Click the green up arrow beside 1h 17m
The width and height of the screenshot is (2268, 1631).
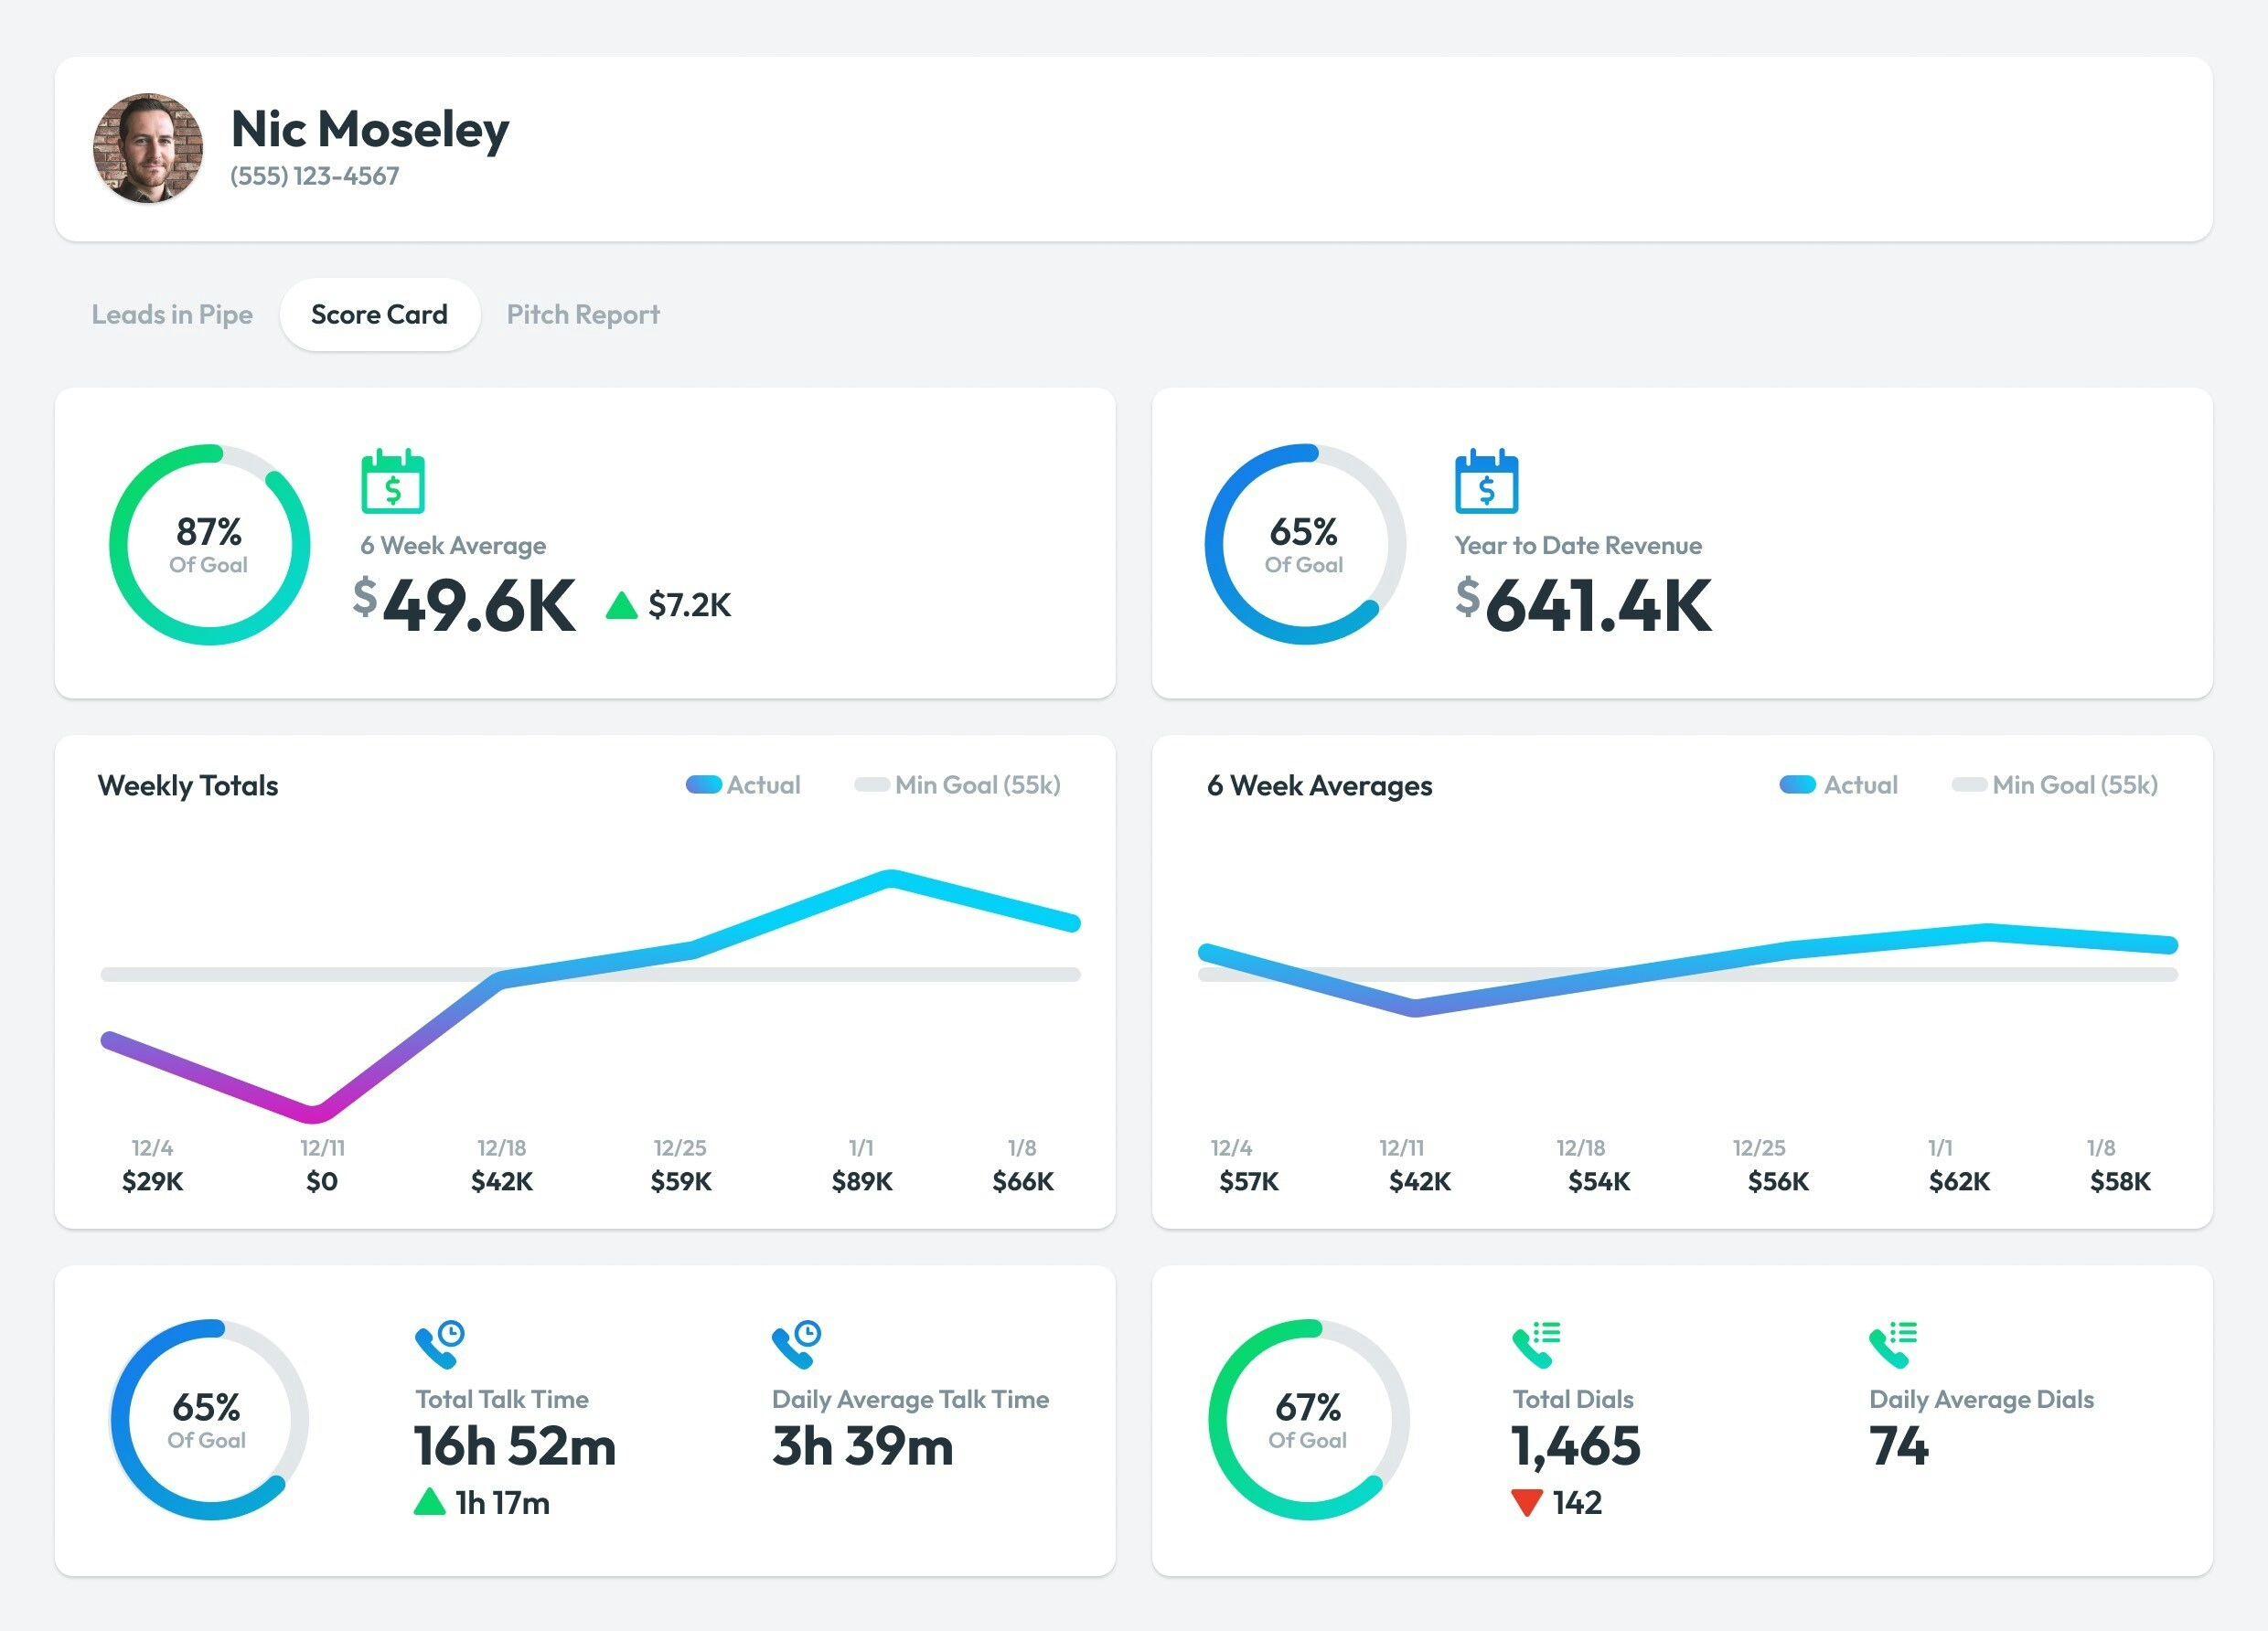[429, 1501]
